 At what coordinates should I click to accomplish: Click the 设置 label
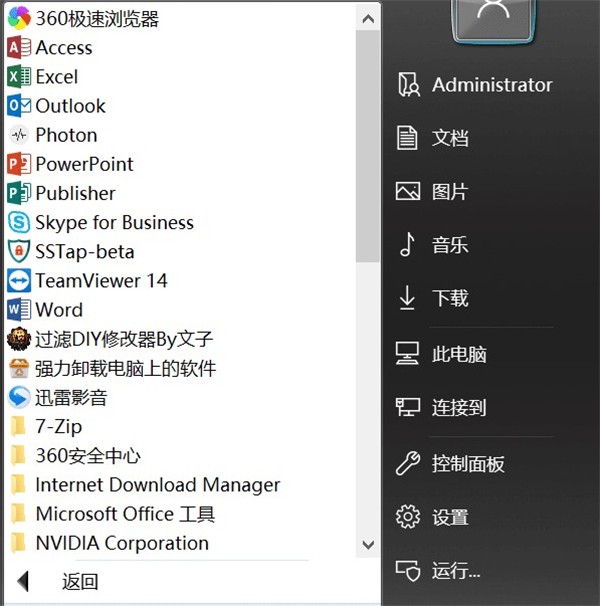[x=450, y=517]
